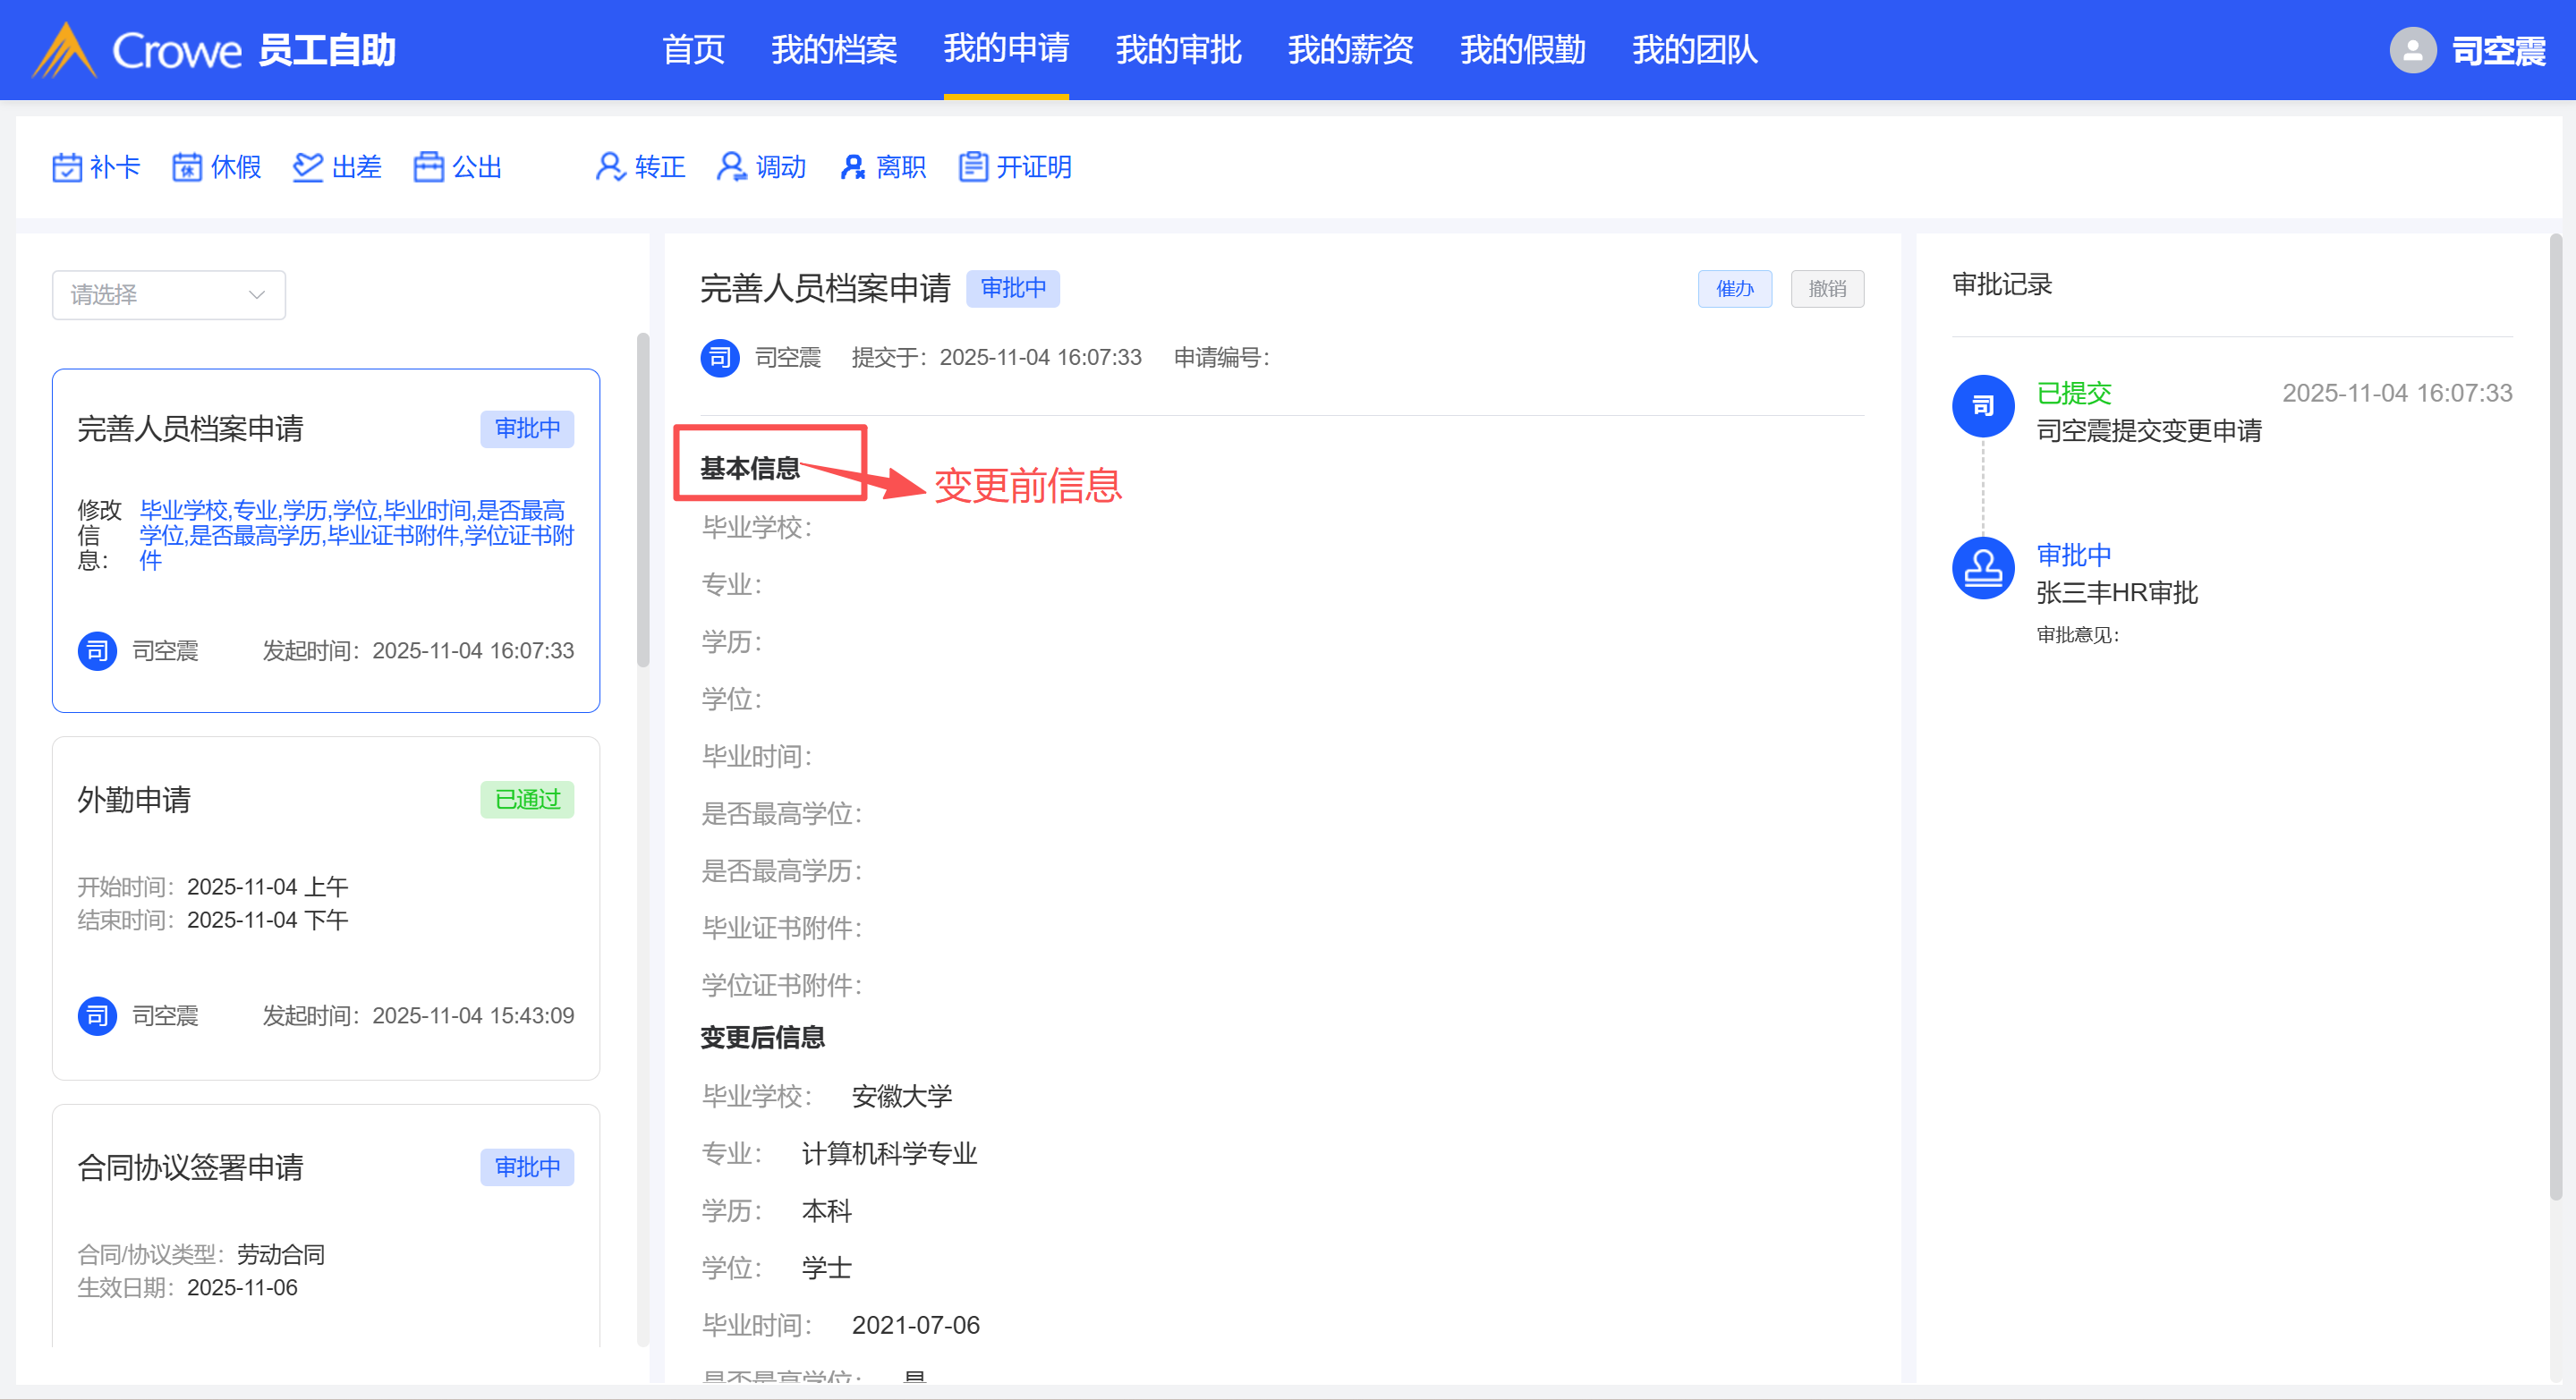Click the user avatar icon beside 司空震
This screenshot has height=1400, width=2576.
tap(2412, 50)
